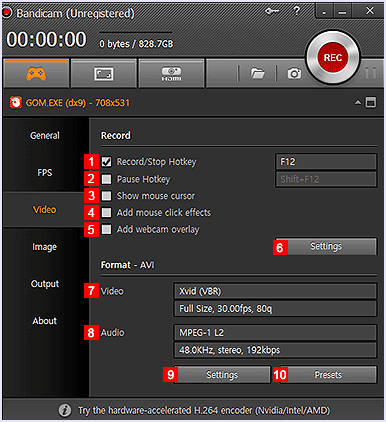Open registration key icon in title bar

[272, 12]
